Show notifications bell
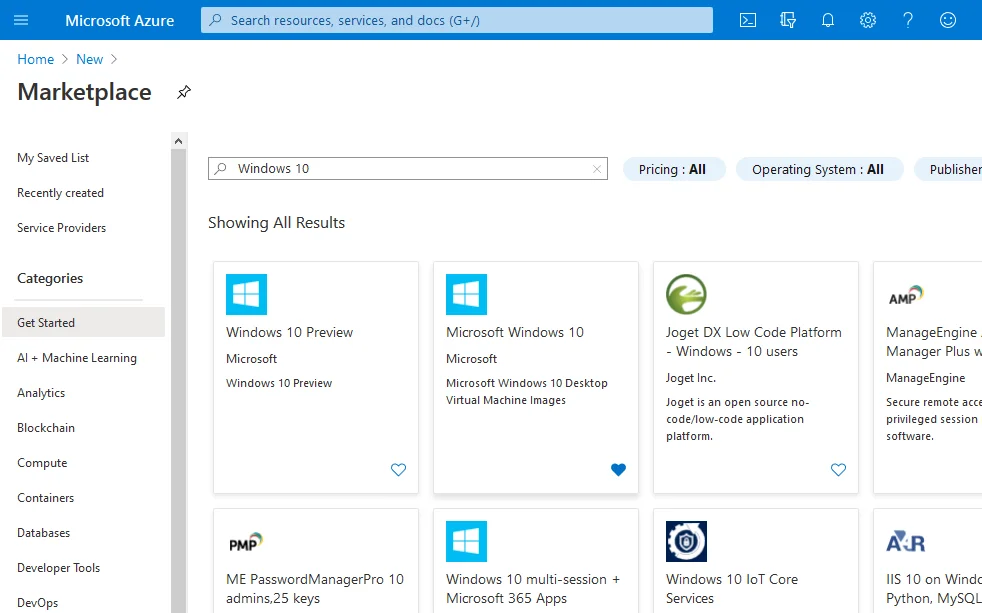The width and height of the screenshot is (982, 613). 828,20
